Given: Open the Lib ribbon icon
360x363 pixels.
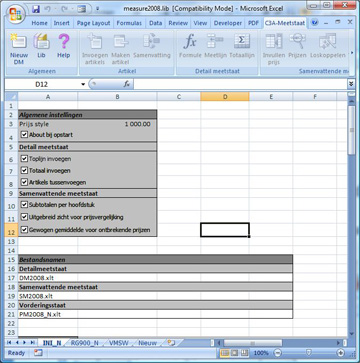Looking at the screenshot, I should point(41,46).
